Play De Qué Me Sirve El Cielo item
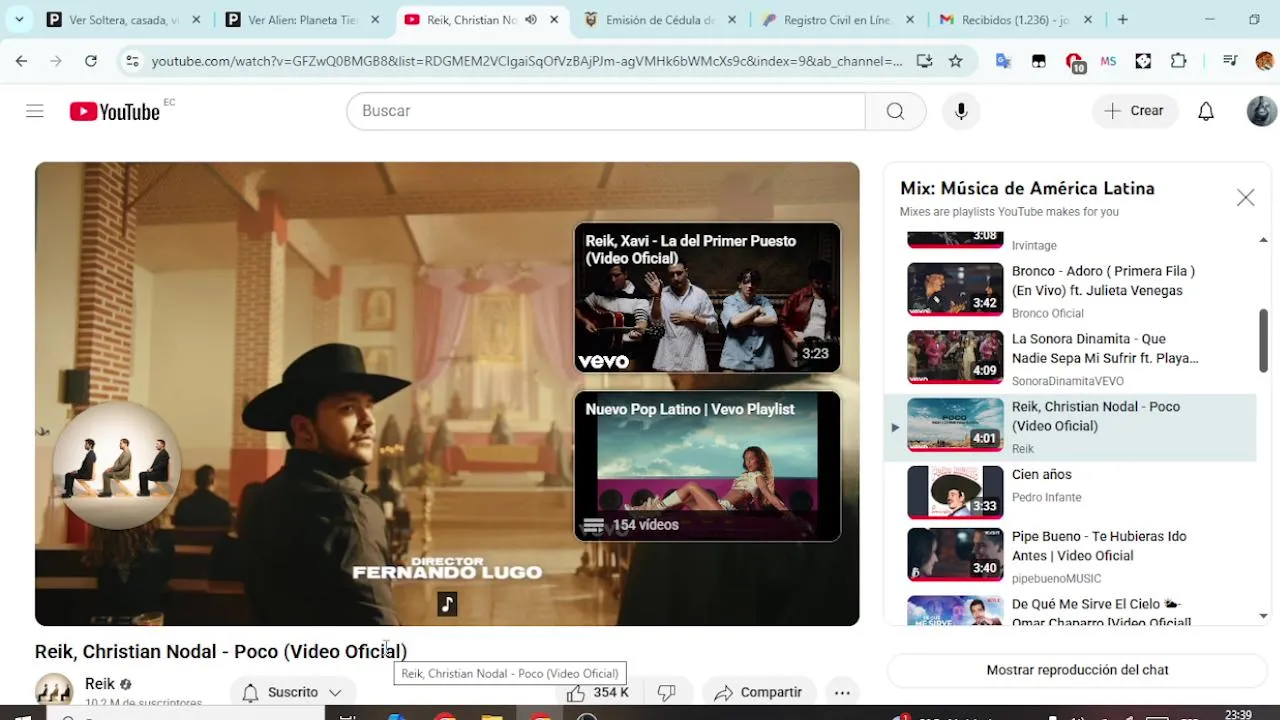This screenshot has width=1280, height=720. 1070,610
